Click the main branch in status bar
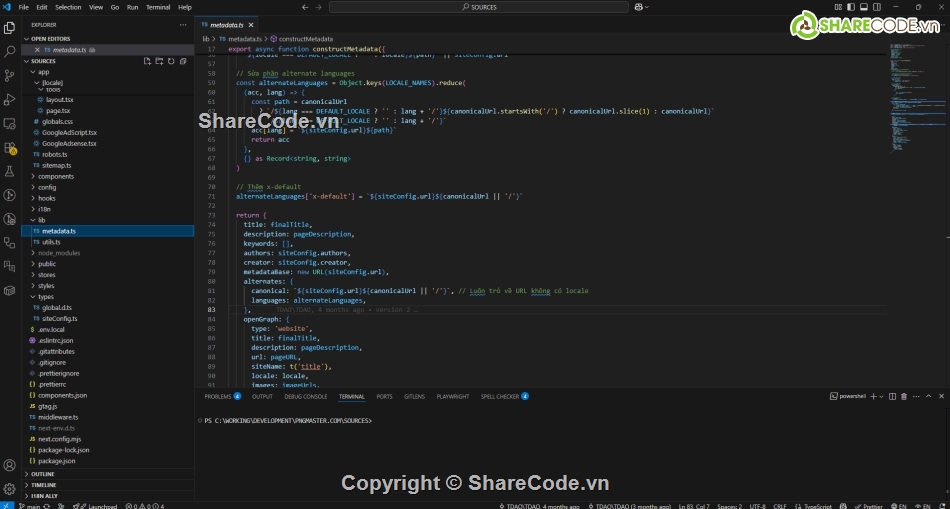This screenshot has width=950, height=509. pyautogui.click(x=29, y=506)
